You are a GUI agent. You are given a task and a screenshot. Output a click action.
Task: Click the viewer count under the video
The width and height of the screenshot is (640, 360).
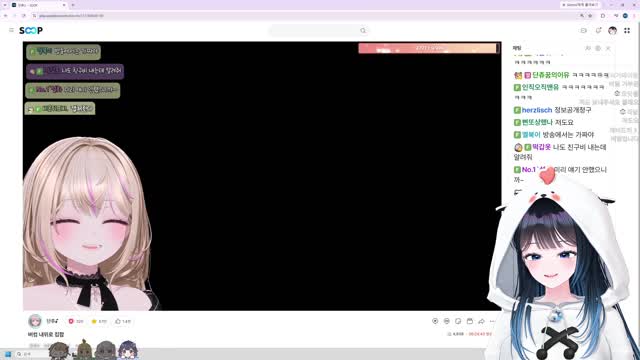456,334
